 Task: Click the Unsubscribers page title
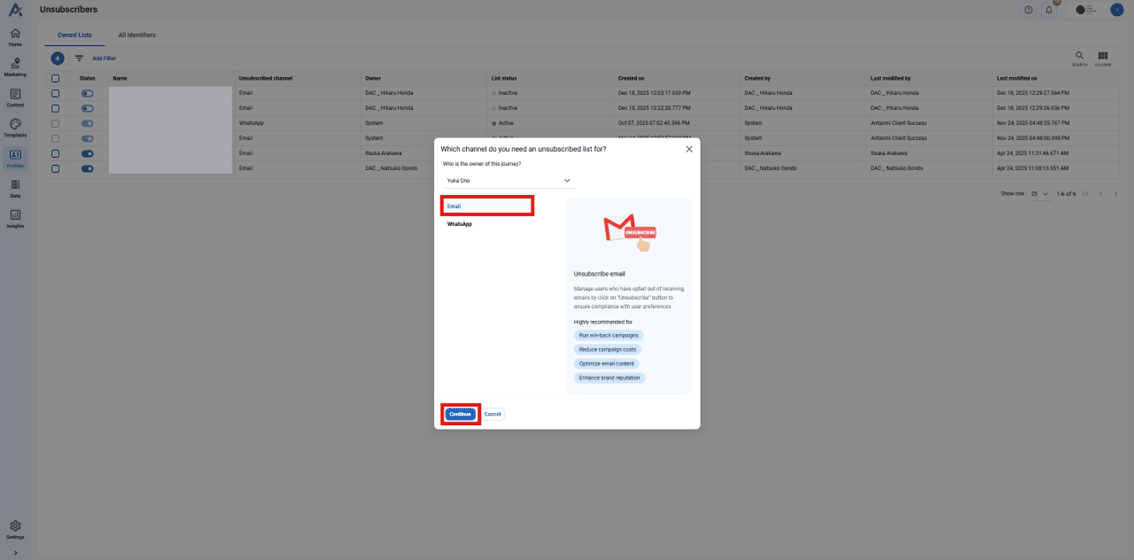tap(69, 9)
